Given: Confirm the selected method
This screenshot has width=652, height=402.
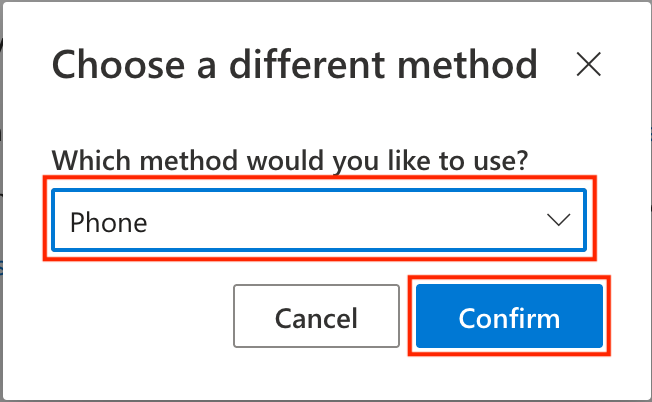Looking at the screenshot, I should pos(509,316).
